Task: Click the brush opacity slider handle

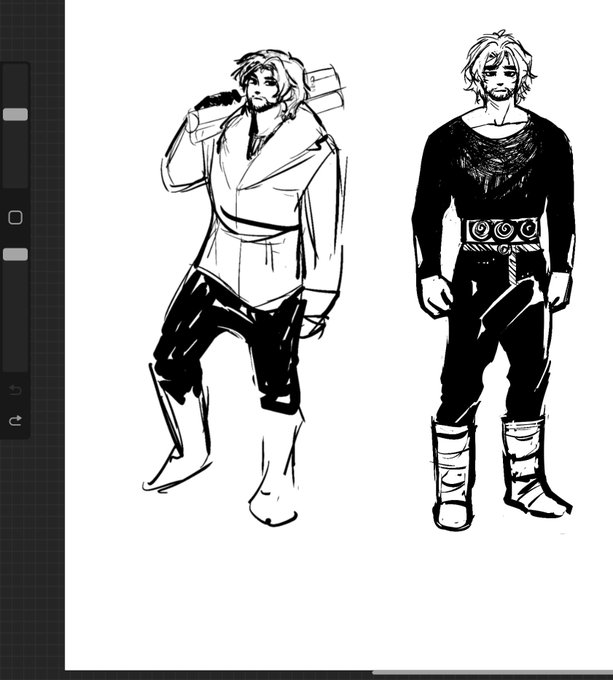Action: point(15,255)
